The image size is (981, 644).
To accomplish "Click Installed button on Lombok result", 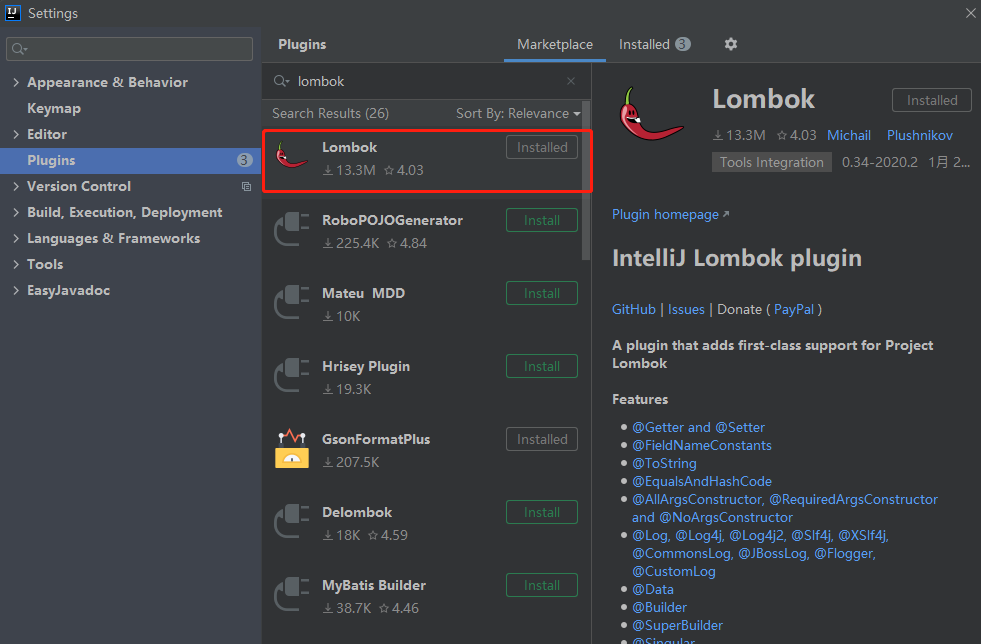I will click(541, 147).
